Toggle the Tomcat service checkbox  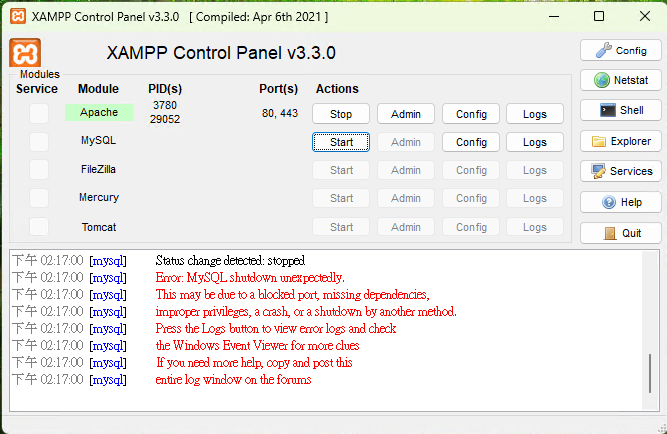tap(39, 226)
